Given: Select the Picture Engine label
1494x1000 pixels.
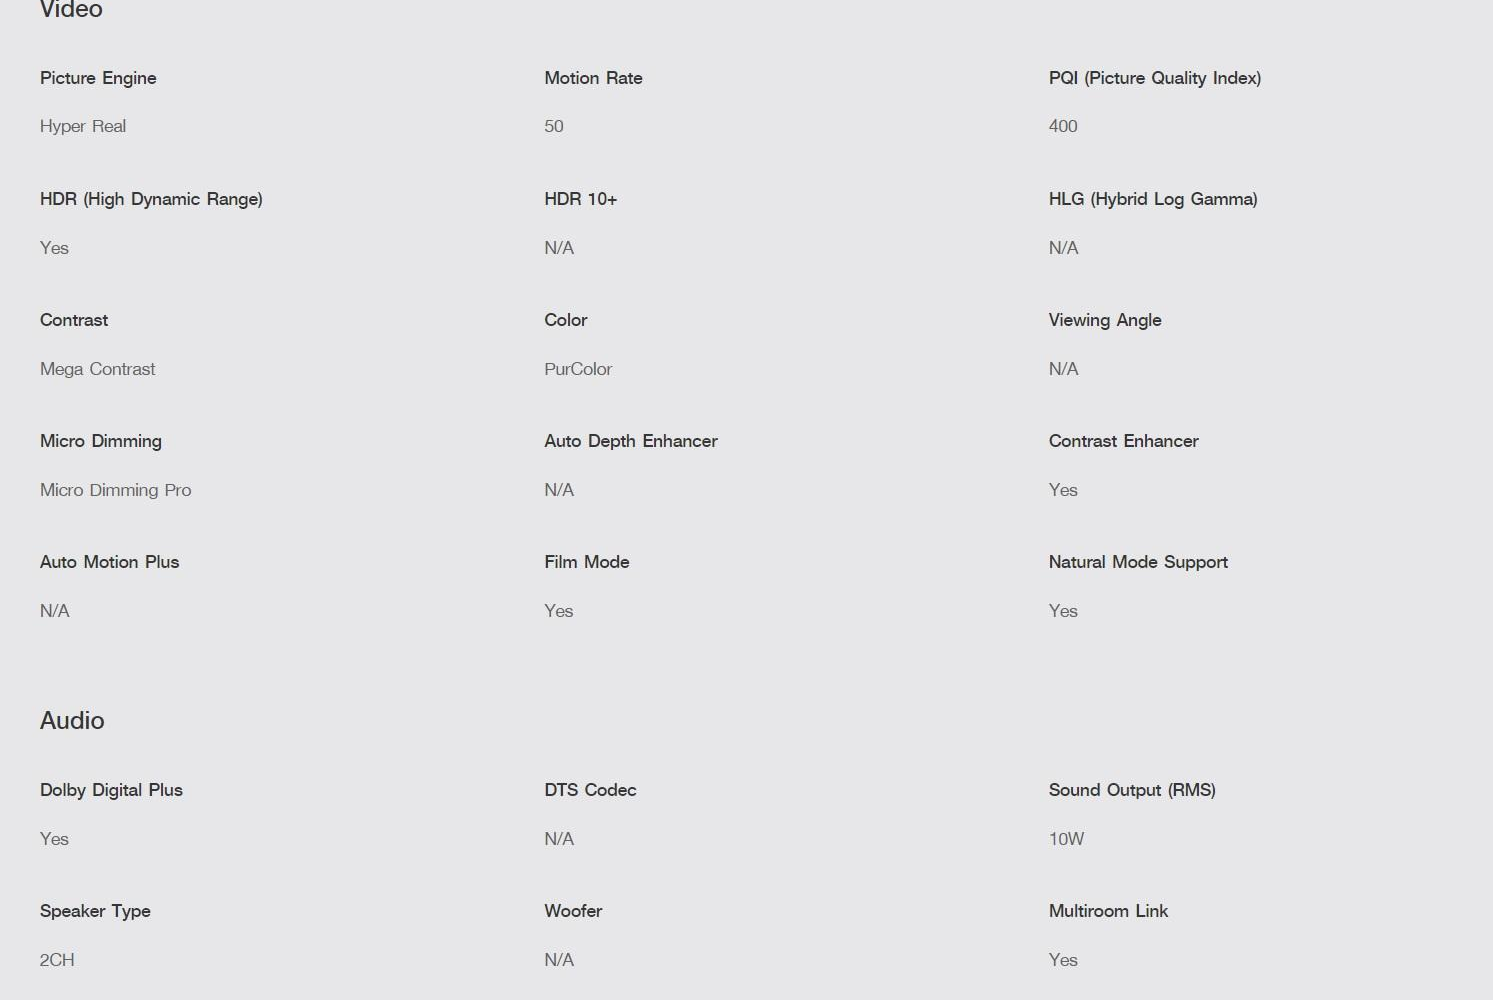Looking at the screenshot, I should 98,78.
